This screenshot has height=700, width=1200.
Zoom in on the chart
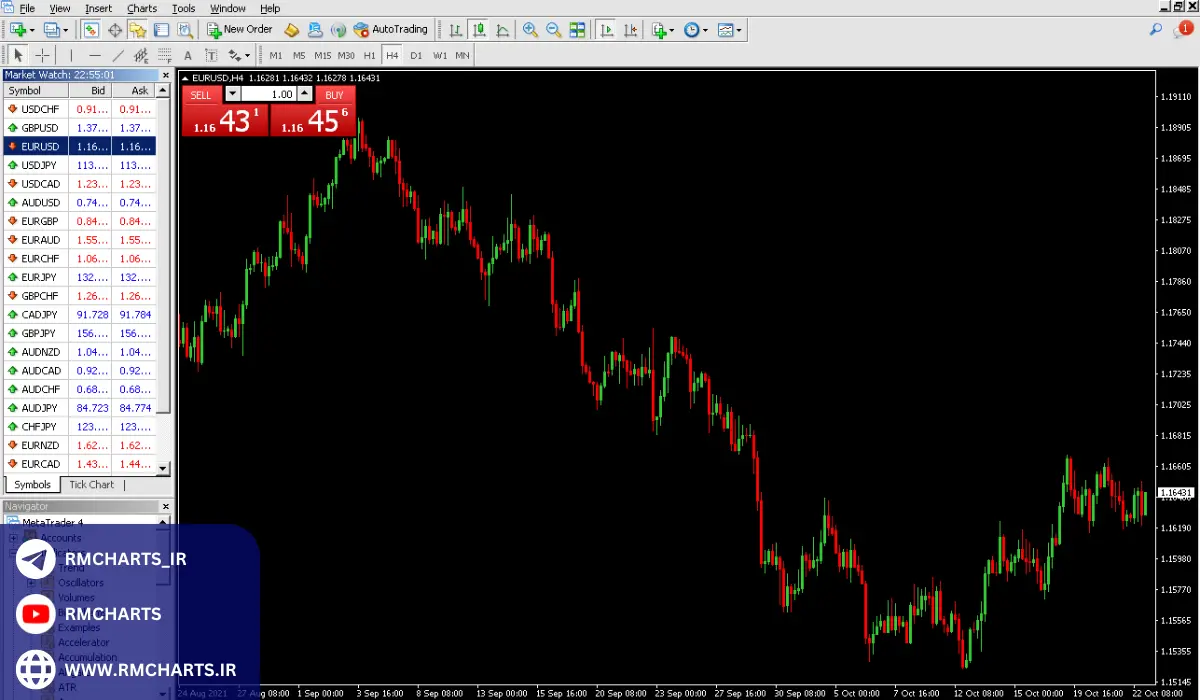pos(530,30)
